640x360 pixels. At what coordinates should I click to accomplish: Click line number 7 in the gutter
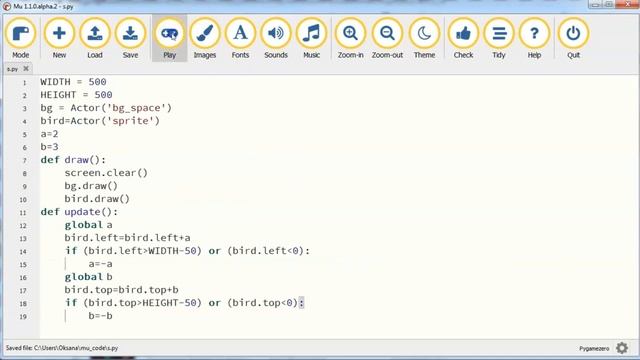pyautogui.click(x=24, y=160)
